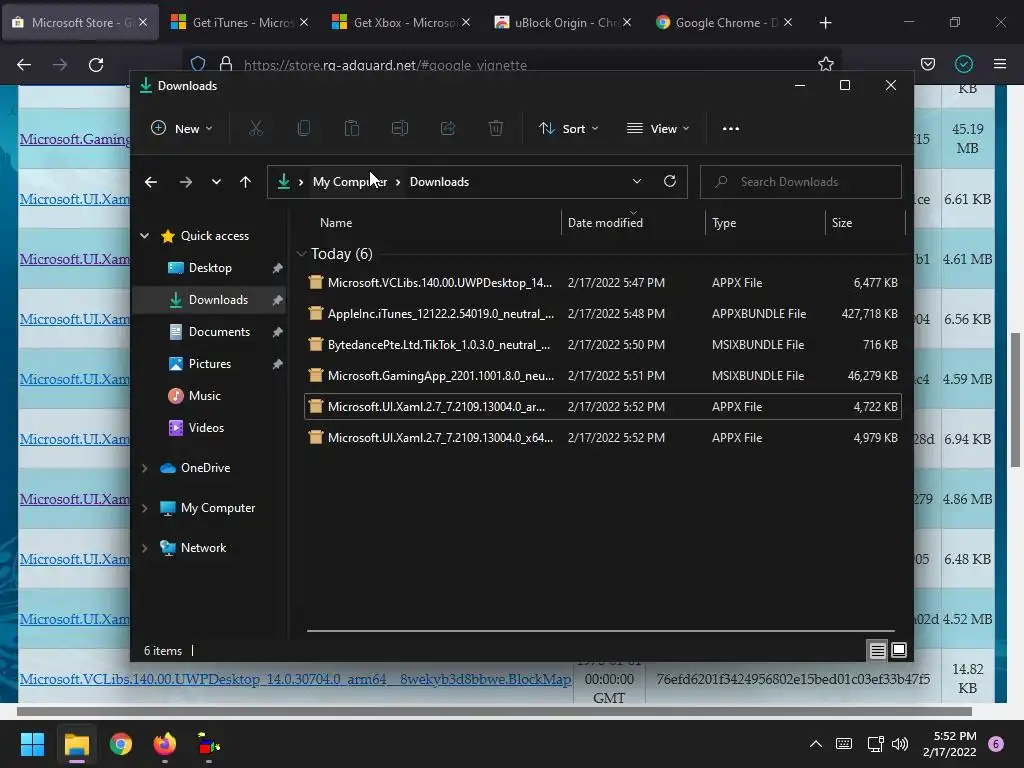Switch to large thumbnails view icon
The height and width of the screenshot is (768, 1024).
point(899,650)
